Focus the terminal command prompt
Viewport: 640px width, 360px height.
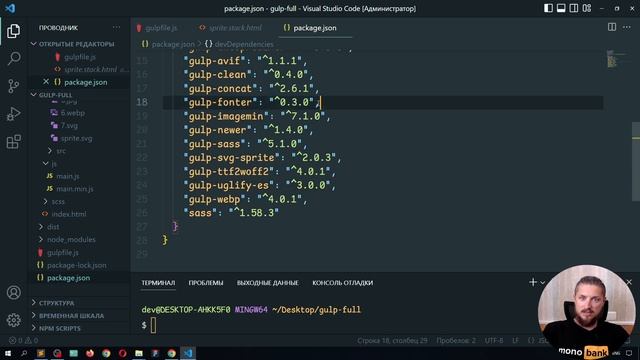[x=153, y=325]
